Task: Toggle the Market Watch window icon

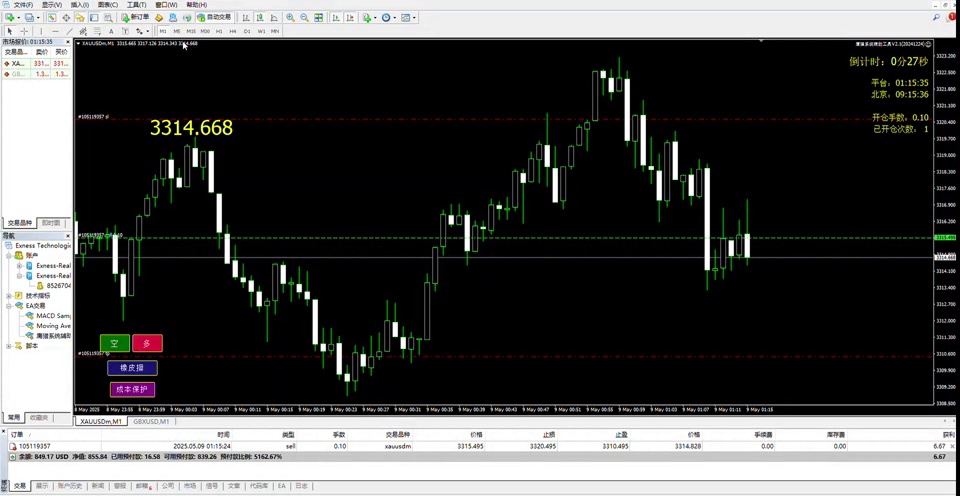Action: point(51,18)
